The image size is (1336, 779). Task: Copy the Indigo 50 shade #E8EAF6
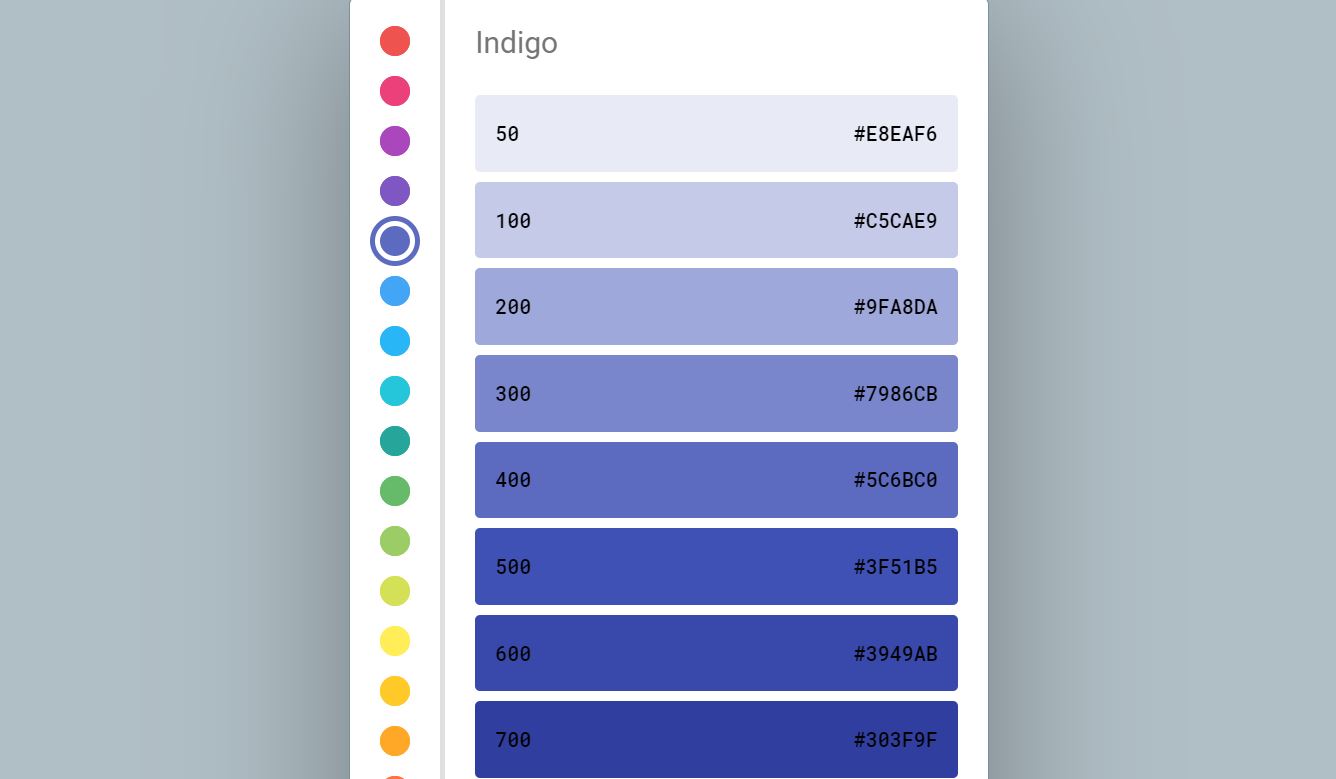pos(716,134)
